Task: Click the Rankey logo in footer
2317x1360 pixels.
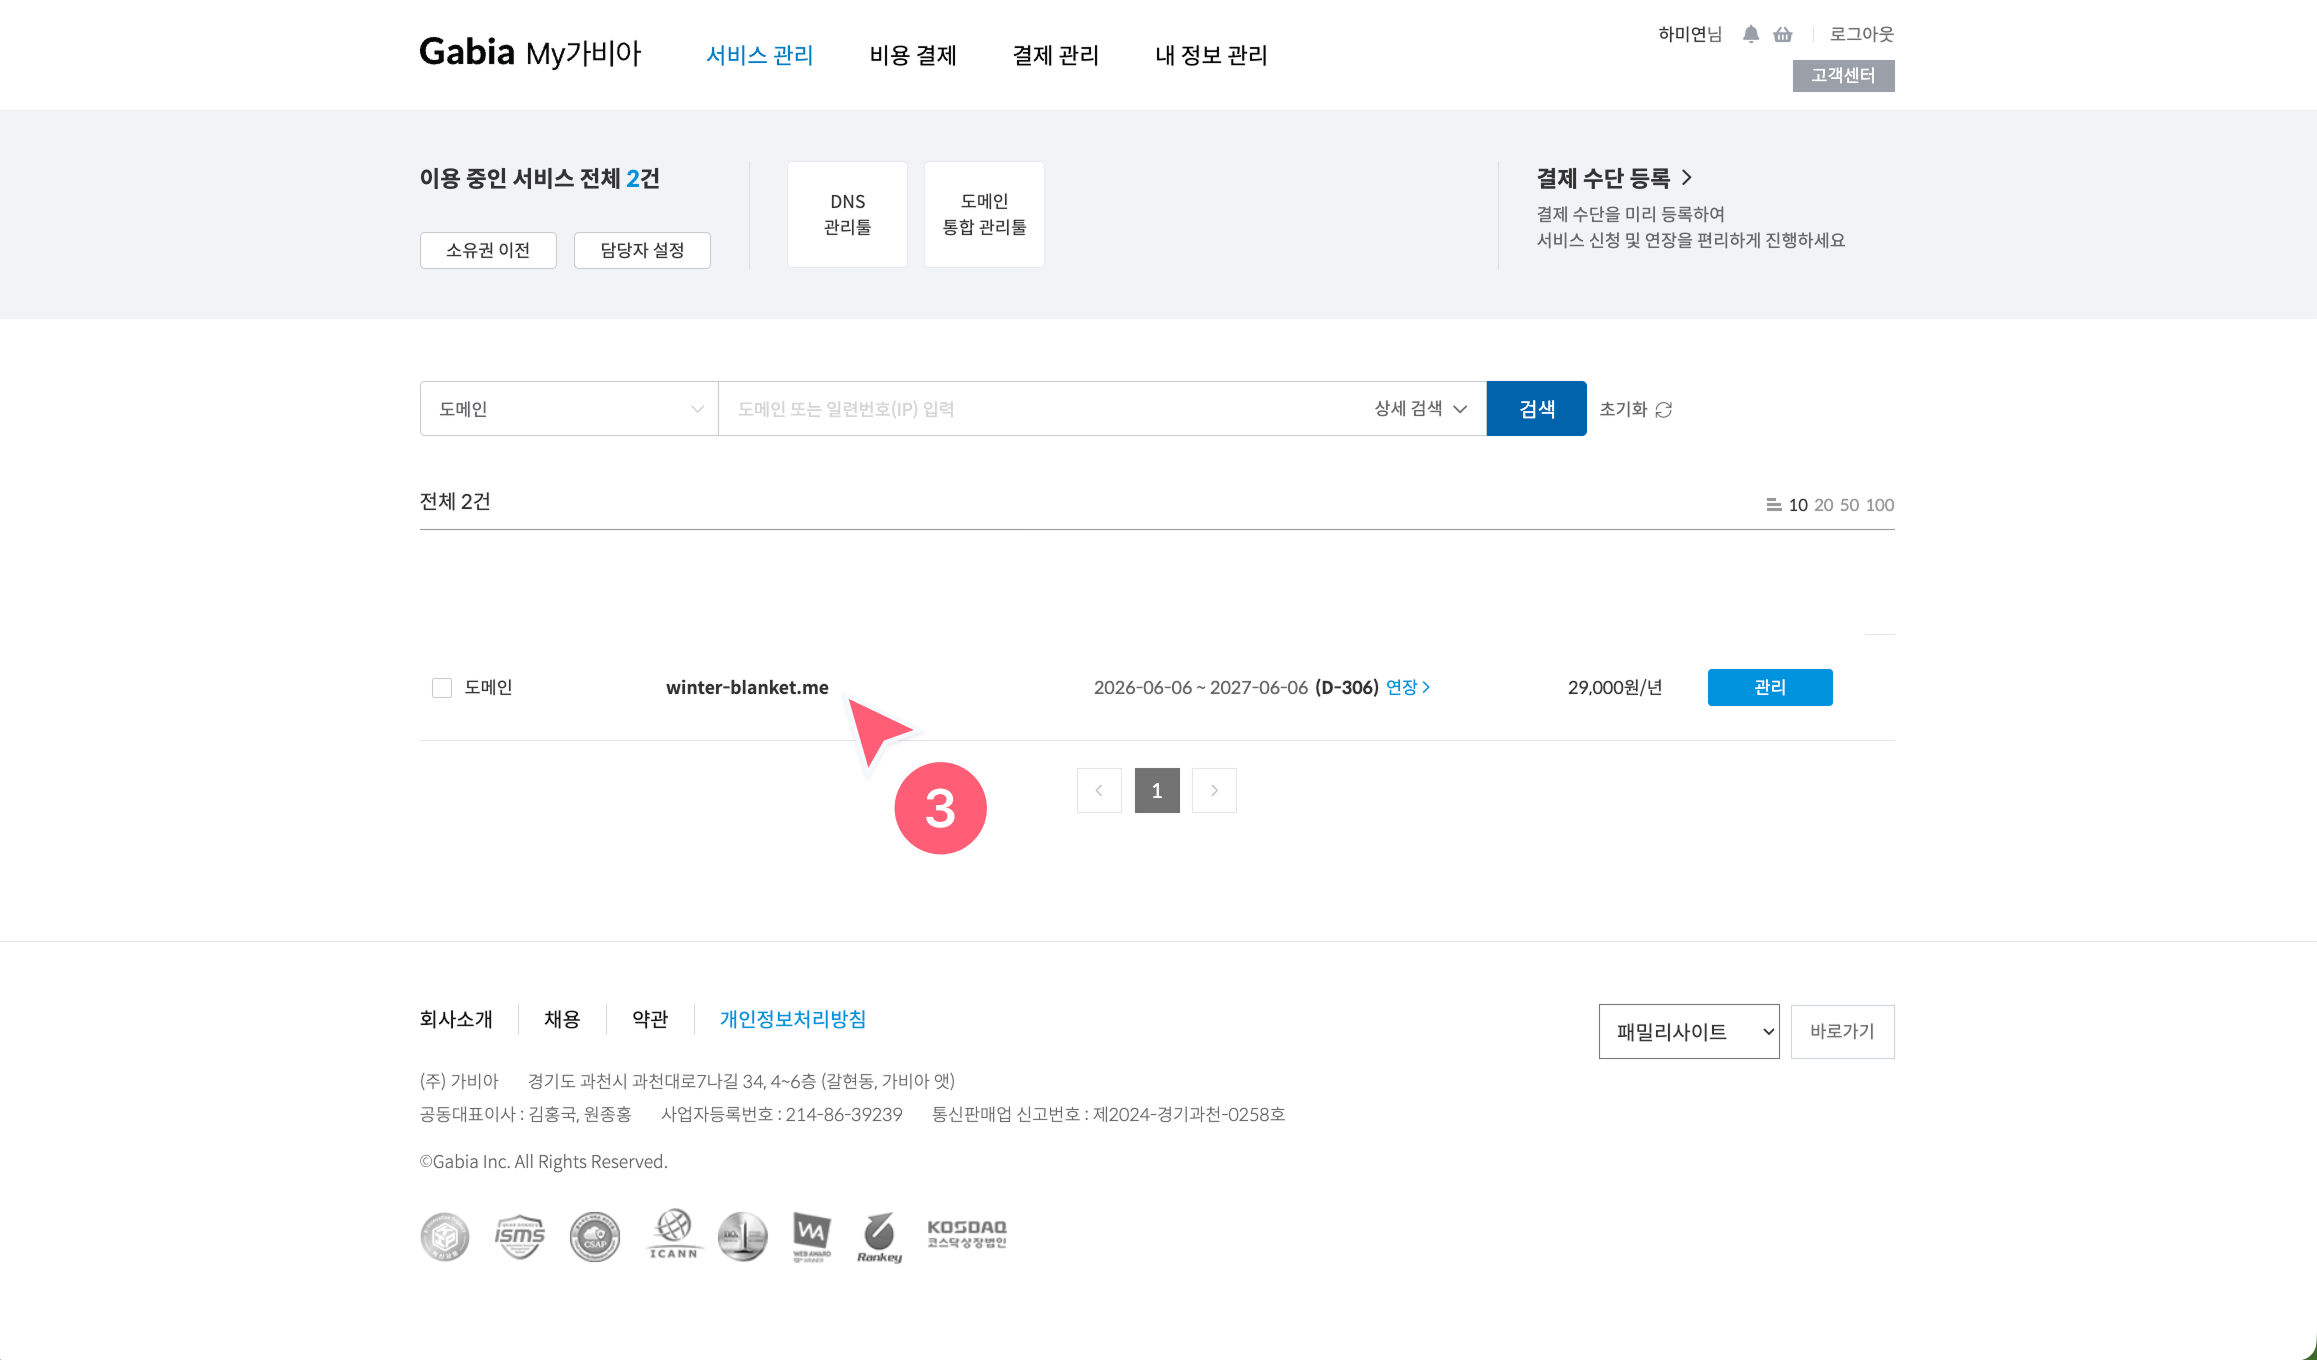Action: [x=879, y=1237]
